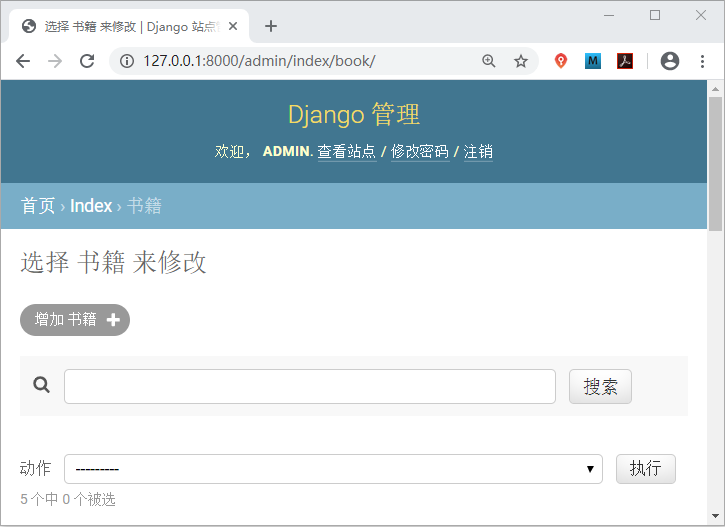Open the 动作 action dropdown
Viewport: 725px width, 527px height.
click(333, 469)
